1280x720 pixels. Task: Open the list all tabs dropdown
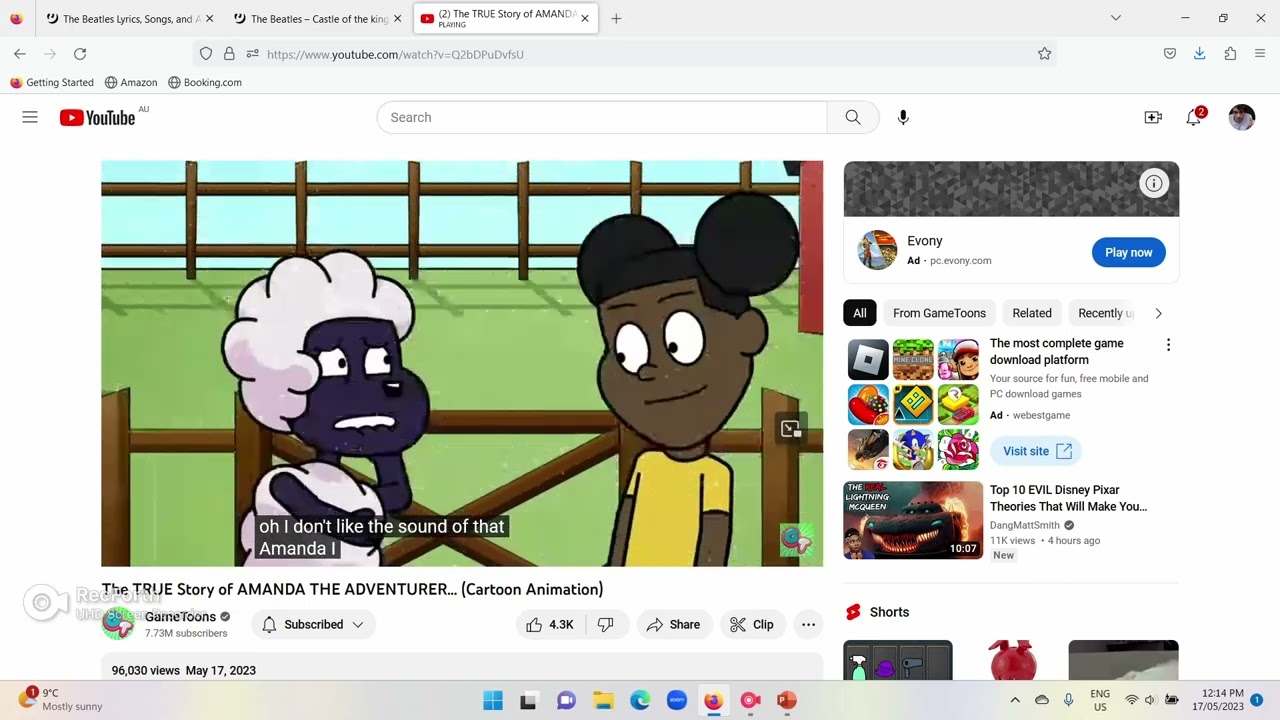(1116, 18)
